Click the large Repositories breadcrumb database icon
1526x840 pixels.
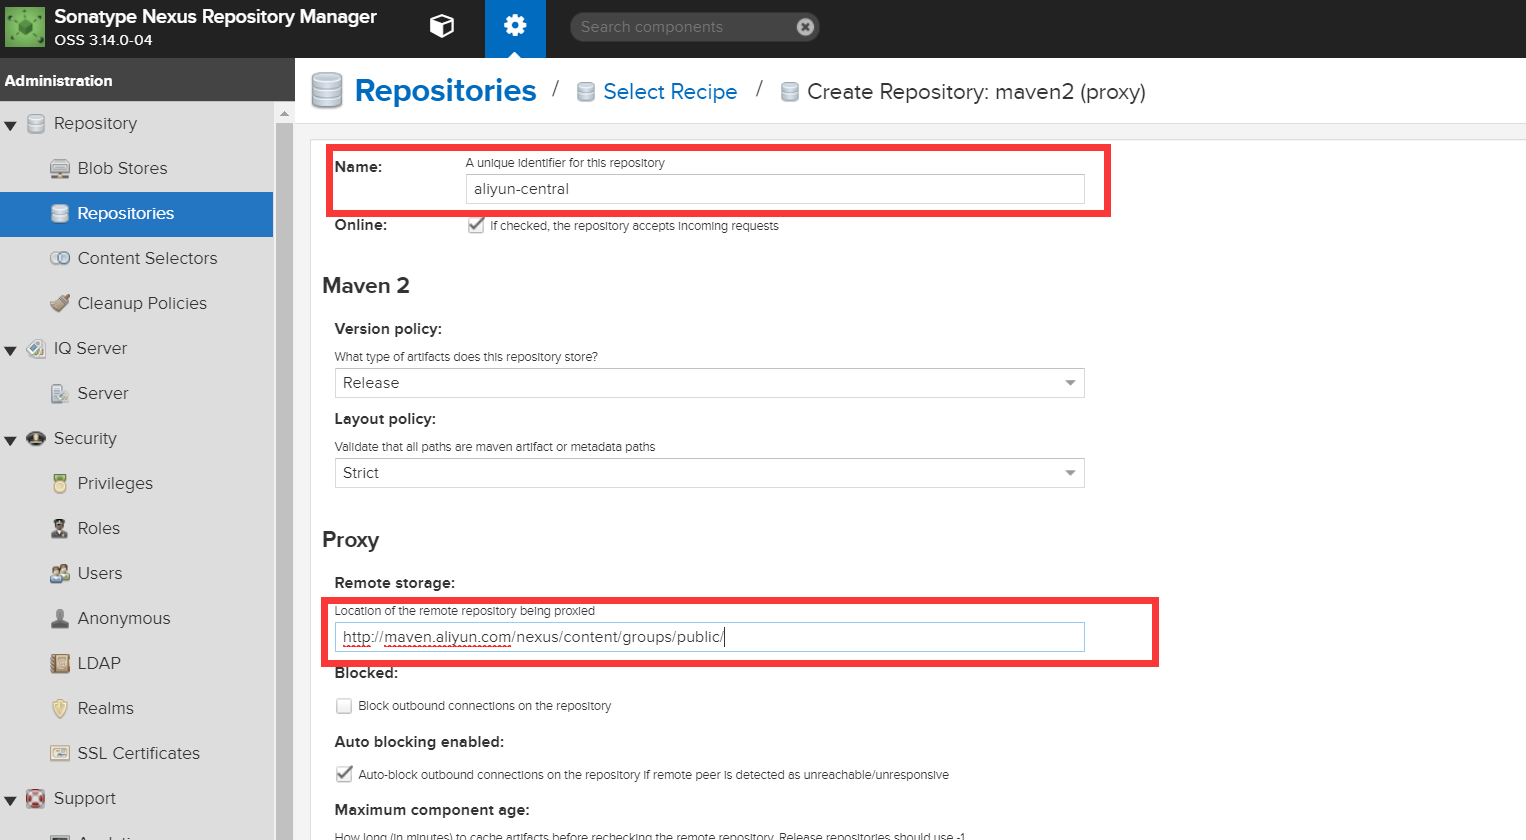pos(327,90)
